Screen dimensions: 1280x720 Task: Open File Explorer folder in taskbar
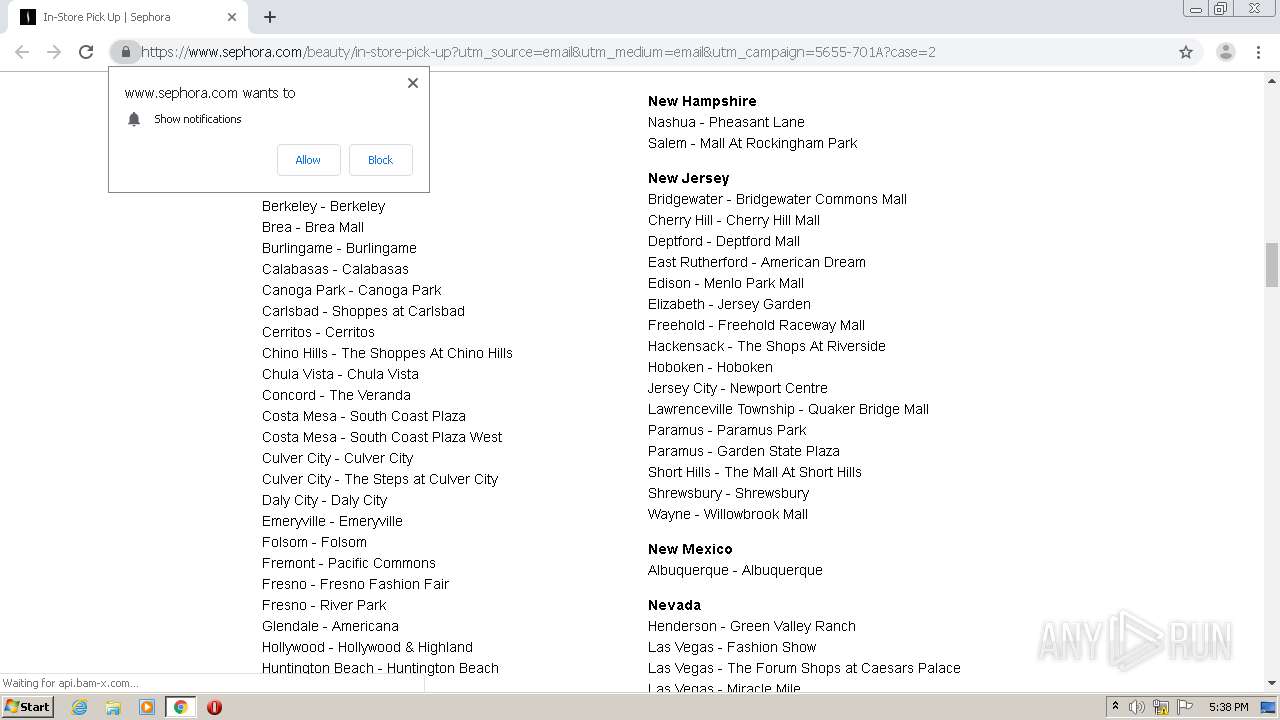(113, 707)
